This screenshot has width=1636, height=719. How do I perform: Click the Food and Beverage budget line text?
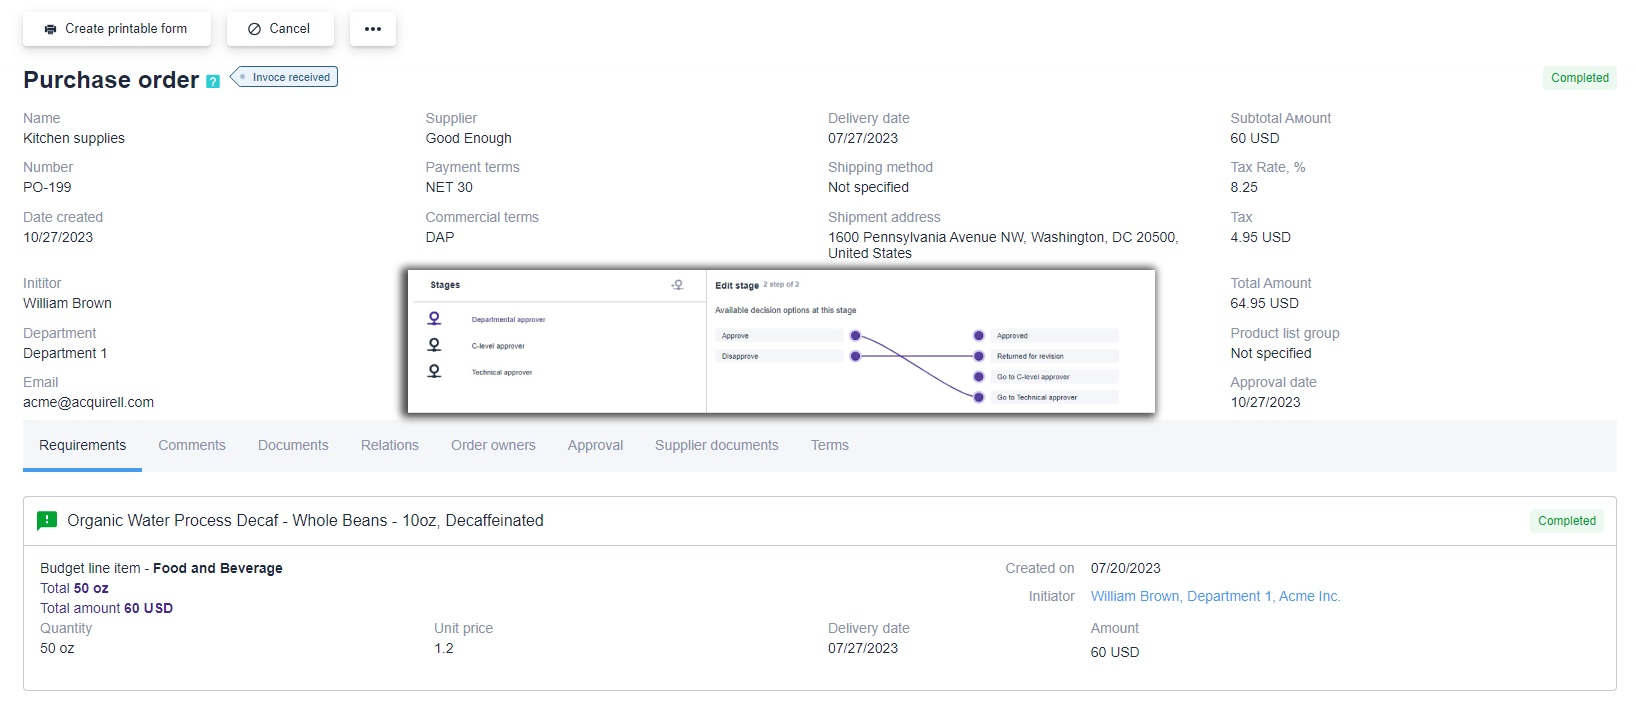point(217,569)
